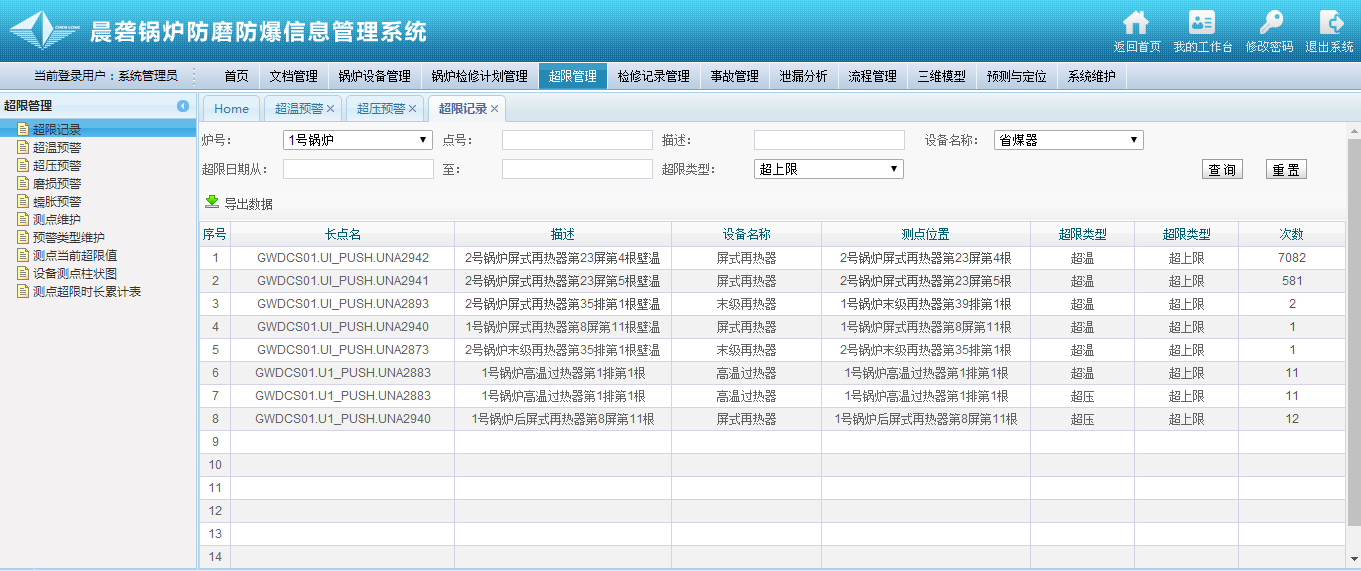This screenshot has width=1361, height=571.
Task: Close the 超限记录 tab
Action: click(x=494, y=109)
